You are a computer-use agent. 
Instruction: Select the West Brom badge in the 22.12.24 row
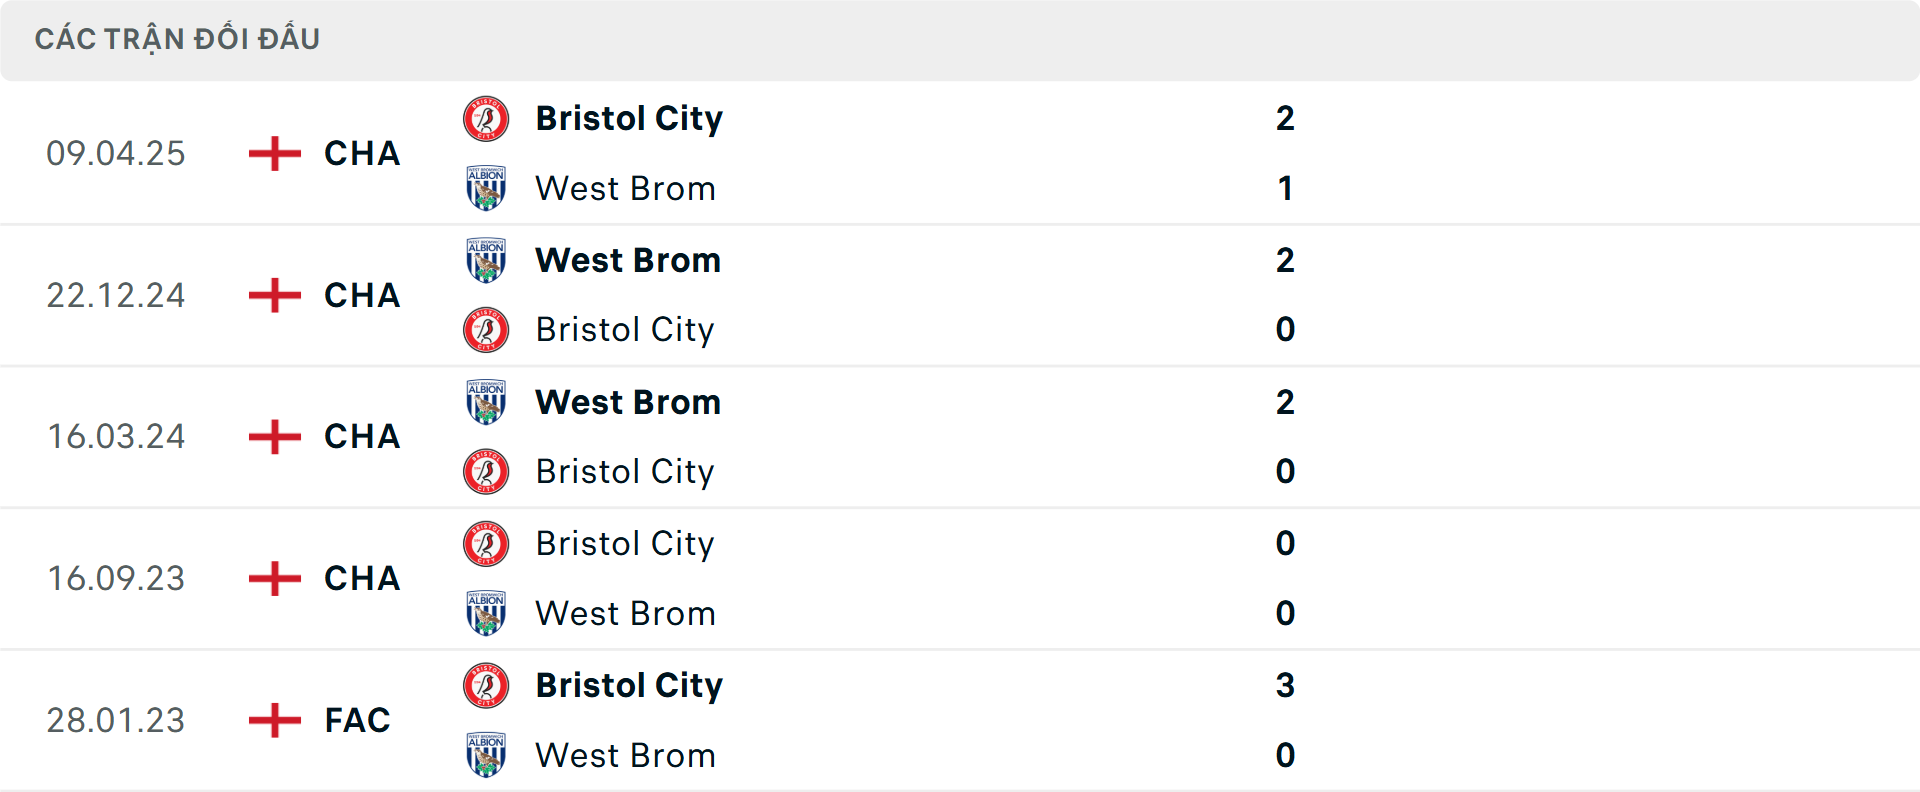pos(486,260)
